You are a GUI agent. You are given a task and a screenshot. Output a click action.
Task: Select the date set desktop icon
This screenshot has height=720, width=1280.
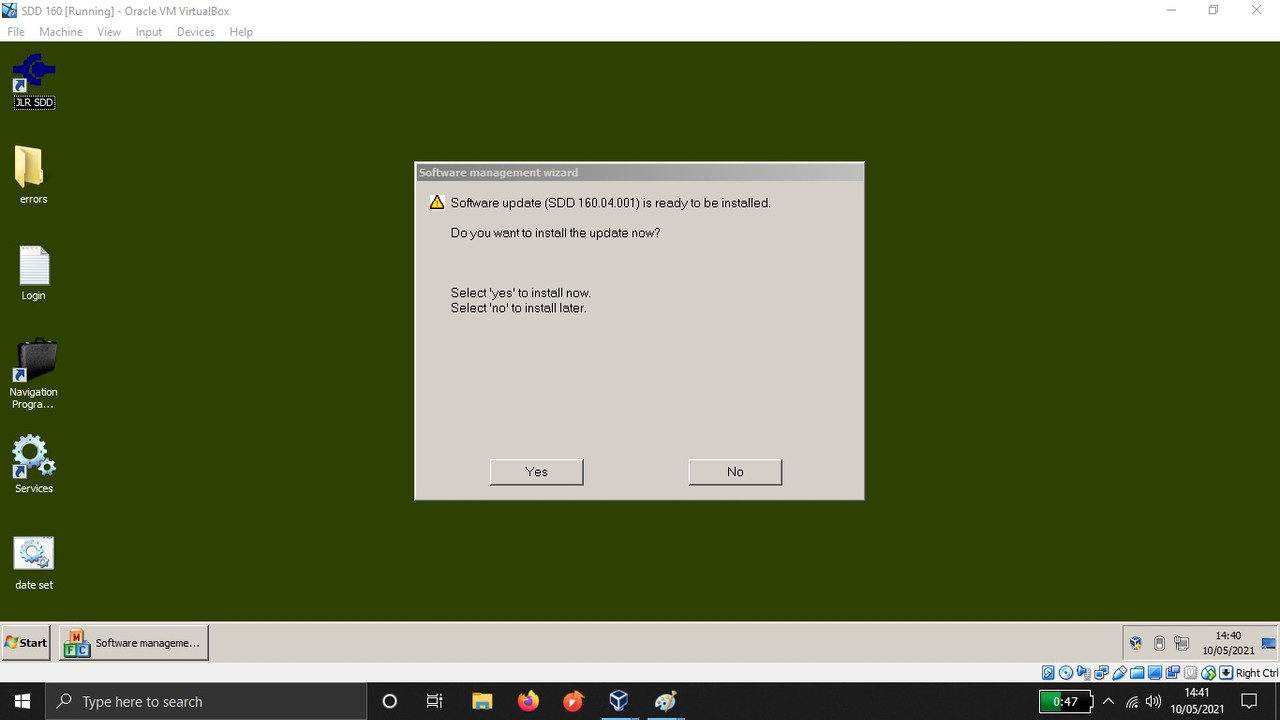[33, 564]
